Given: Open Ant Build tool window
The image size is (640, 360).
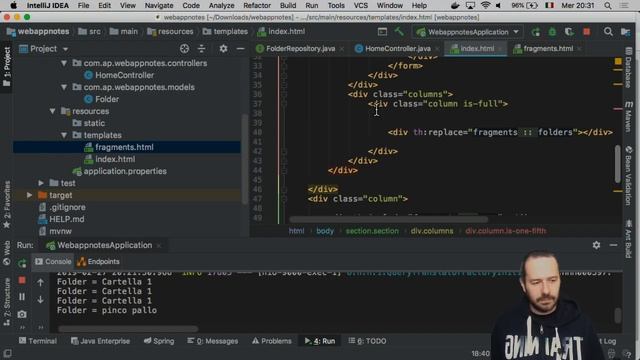Looking at the screenshot, I should pos(629,239).
